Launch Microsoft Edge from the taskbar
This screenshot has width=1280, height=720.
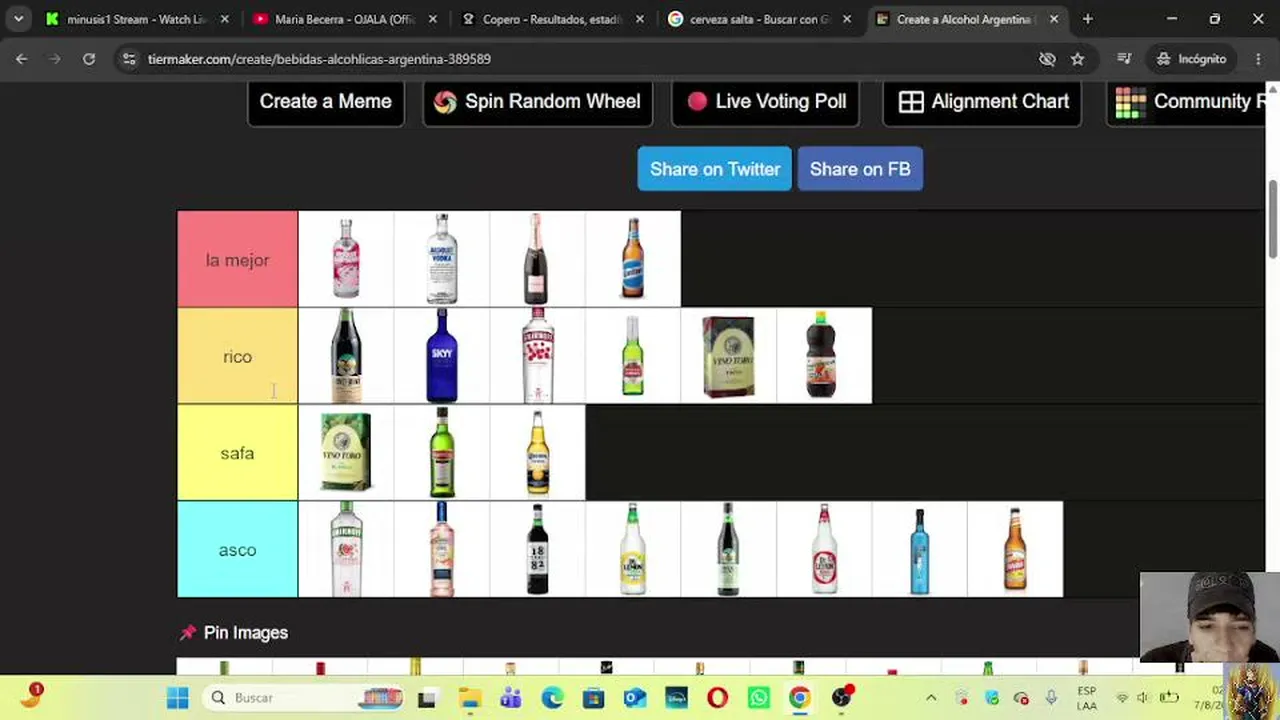[x=552, y=698]
